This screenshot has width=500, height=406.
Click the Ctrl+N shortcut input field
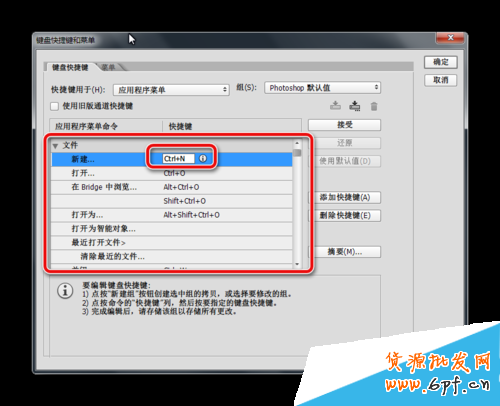pos(178,159)
